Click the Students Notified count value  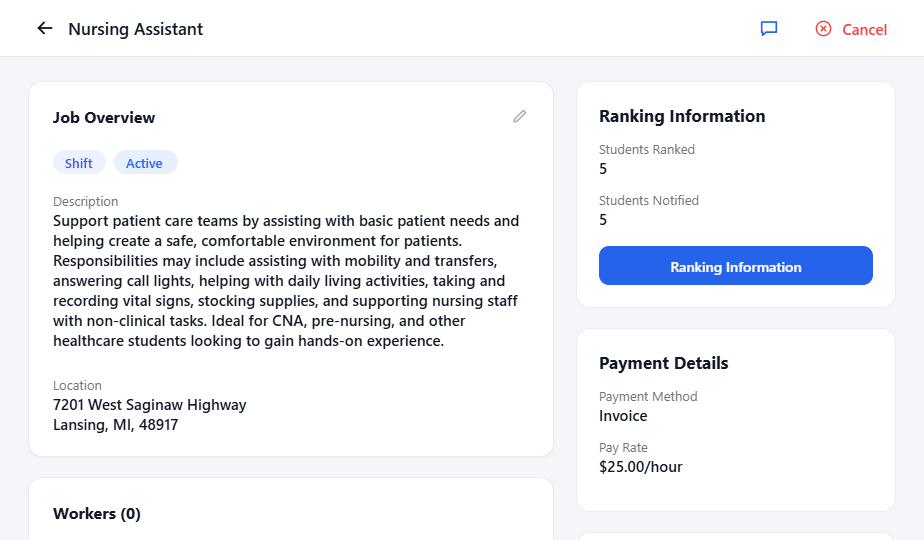(603, 220)
